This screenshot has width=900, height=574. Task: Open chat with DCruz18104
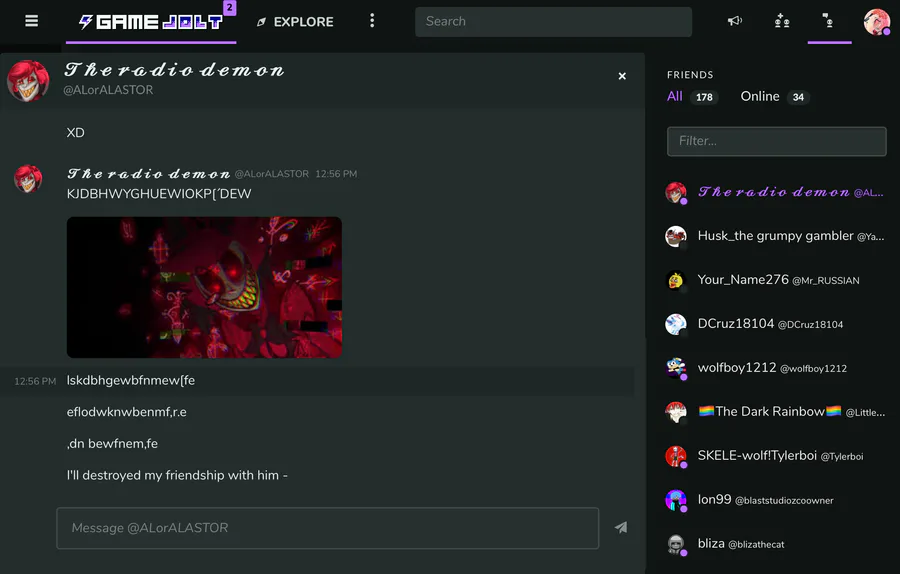click(x=775, y=324)
